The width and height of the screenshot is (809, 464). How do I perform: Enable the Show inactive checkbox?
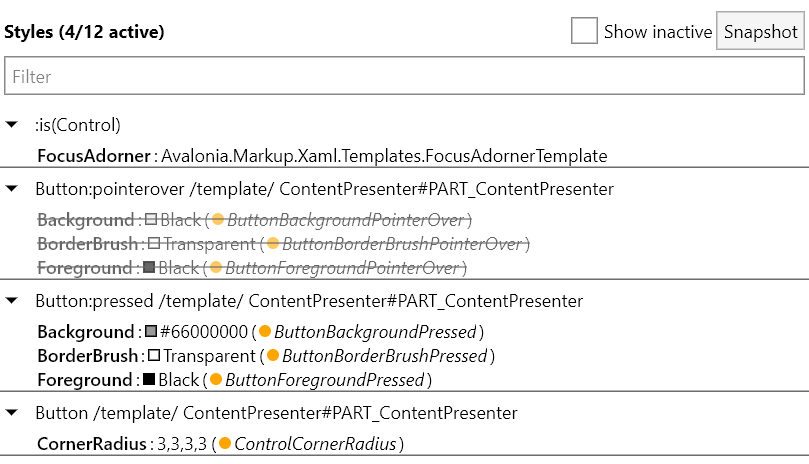(x=584, y=31)
